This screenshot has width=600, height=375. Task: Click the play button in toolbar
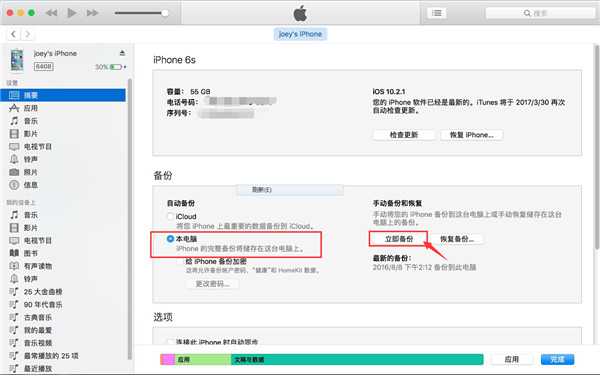click(72, 13)
